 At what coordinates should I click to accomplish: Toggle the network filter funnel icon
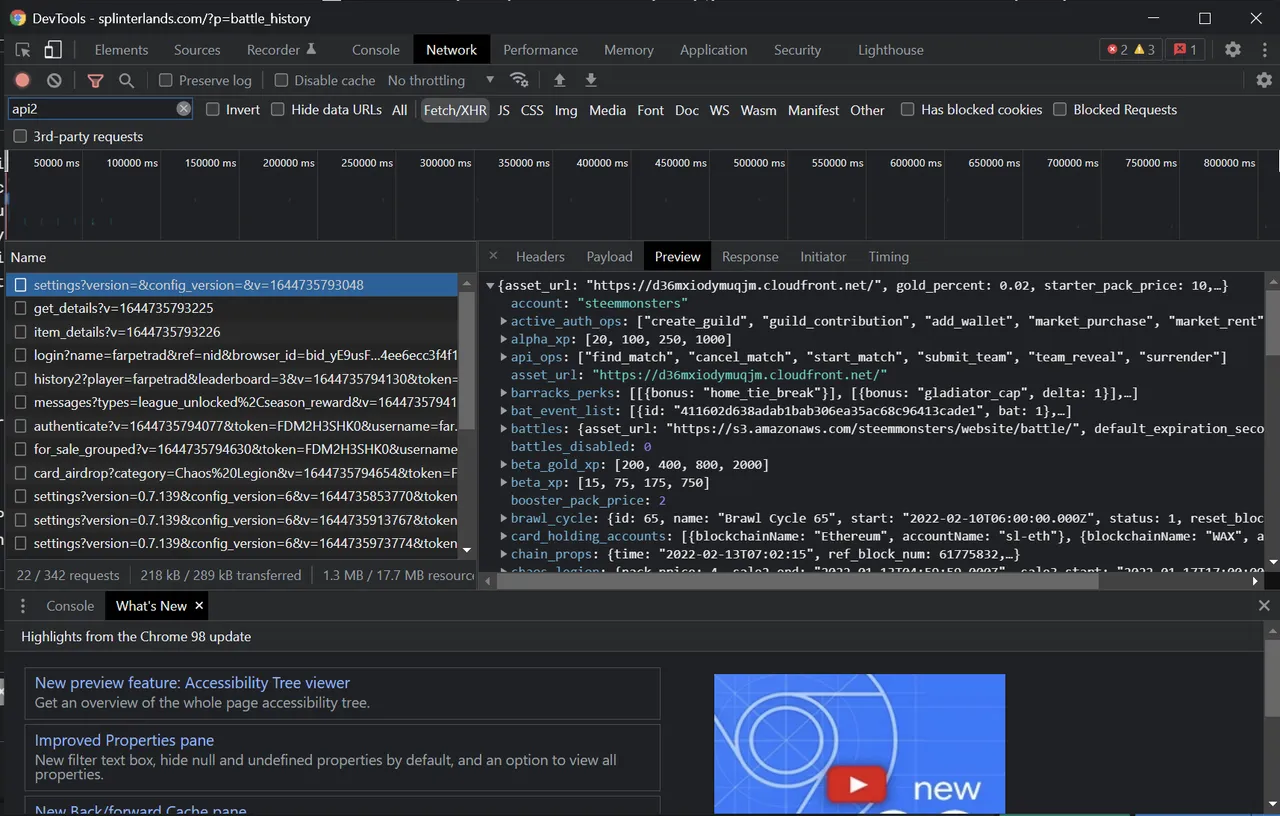click(95, 80)
